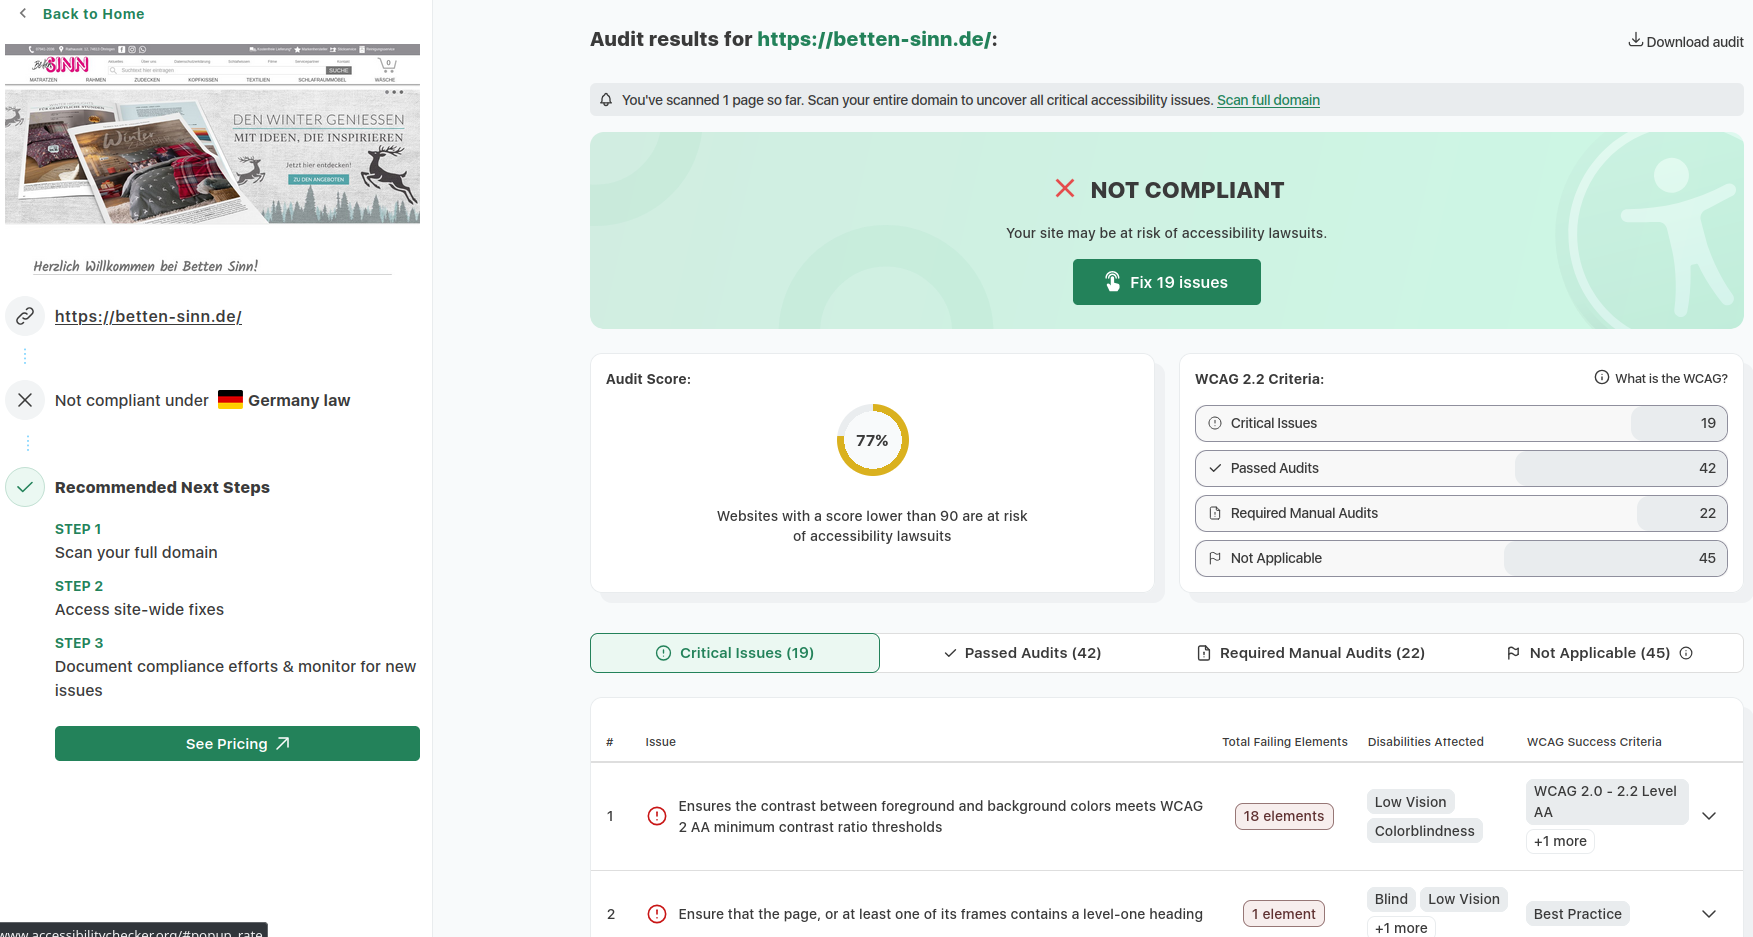Click the info icon after Not Applicable tab
This screenshot has width=1753, height=937.
point(1686,653)
